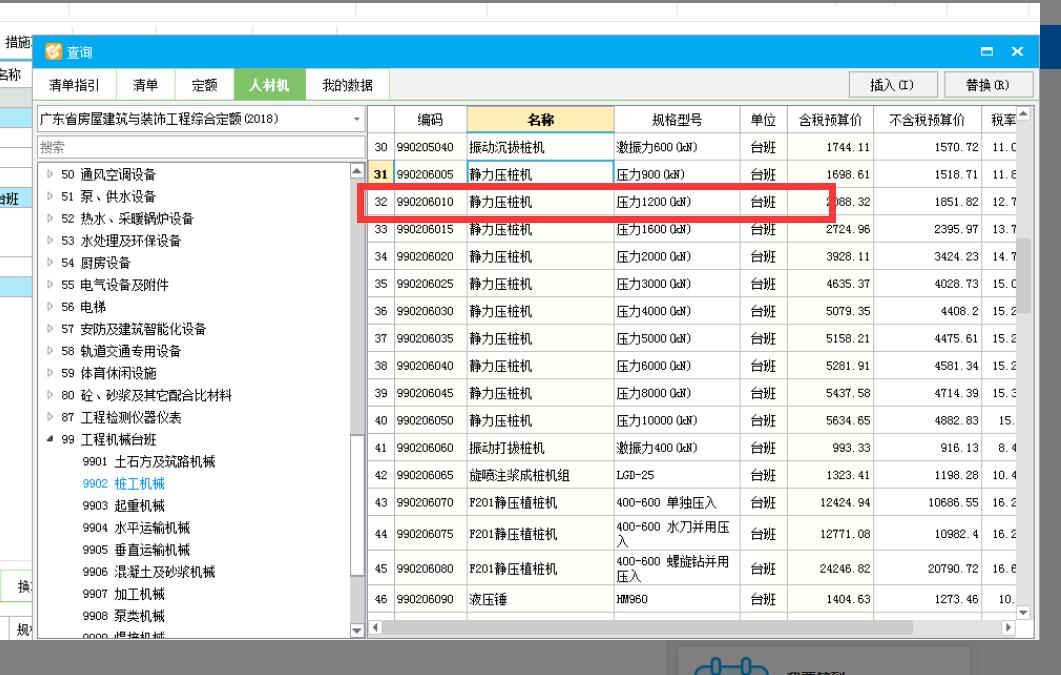The image size is (1061, 675).
Task: Expand tree node 55 电气设备及附件
Action: click(50, 285)
